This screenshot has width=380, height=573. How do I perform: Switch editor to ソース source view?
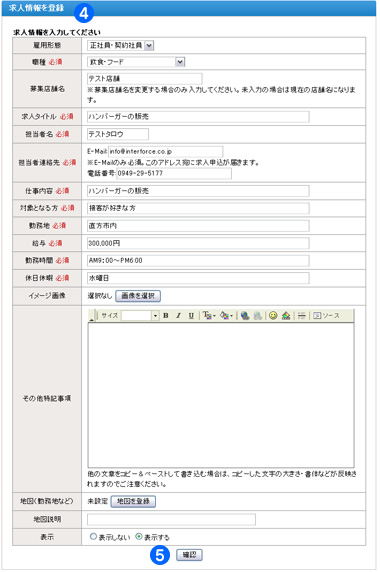click(326, 316)
